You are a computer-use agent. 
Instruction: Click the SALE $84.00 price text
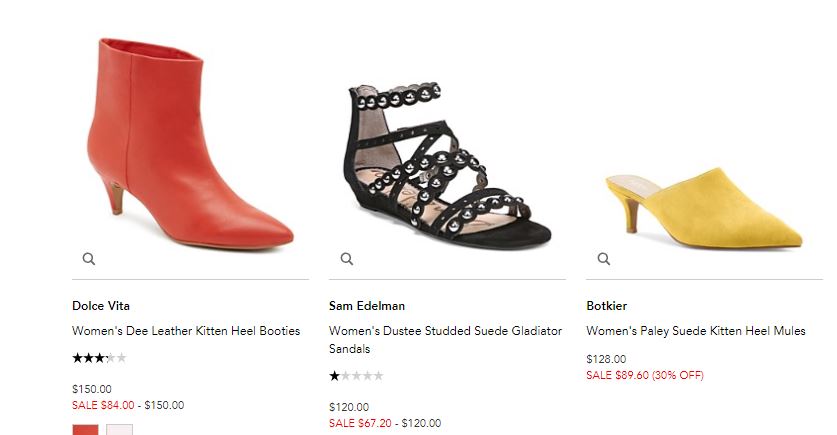(x=103, y=405)
